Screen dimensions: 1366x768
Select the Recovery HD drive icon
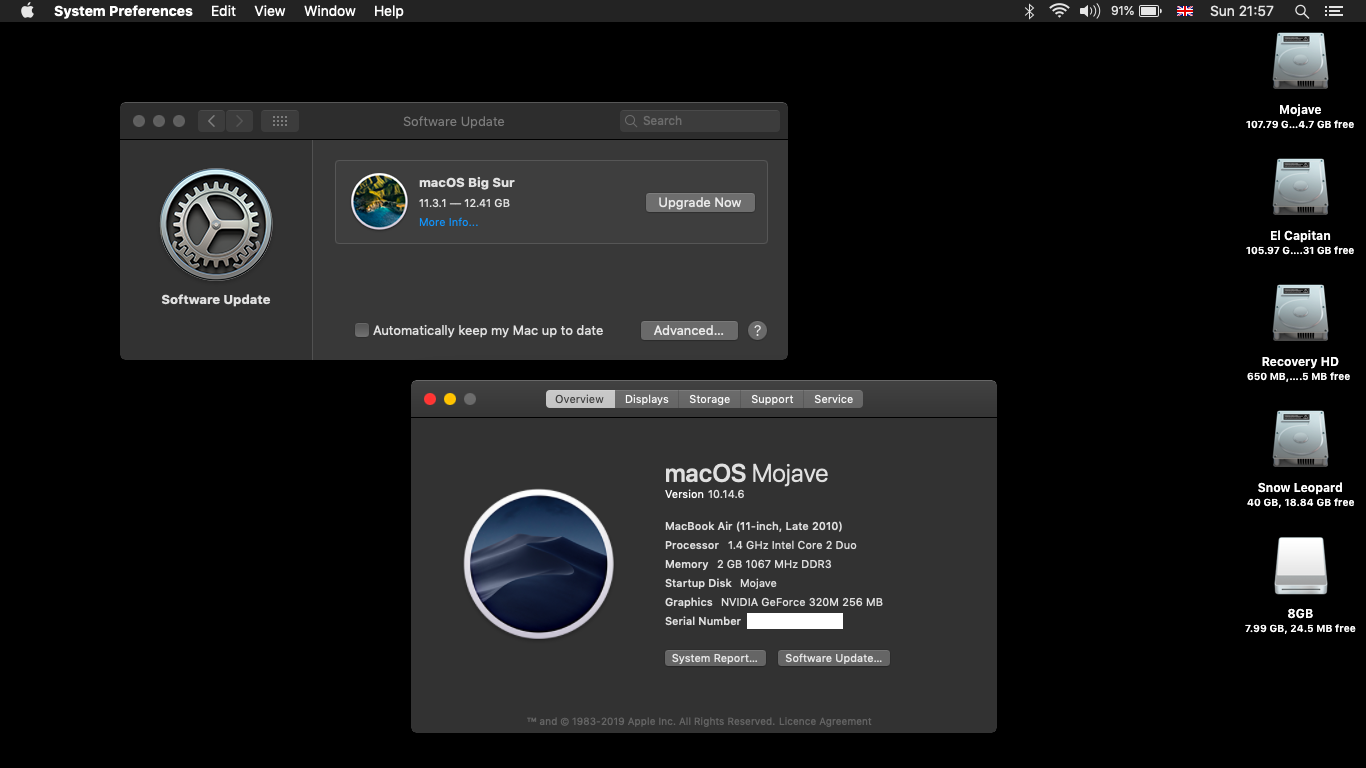pos(1300,314)
